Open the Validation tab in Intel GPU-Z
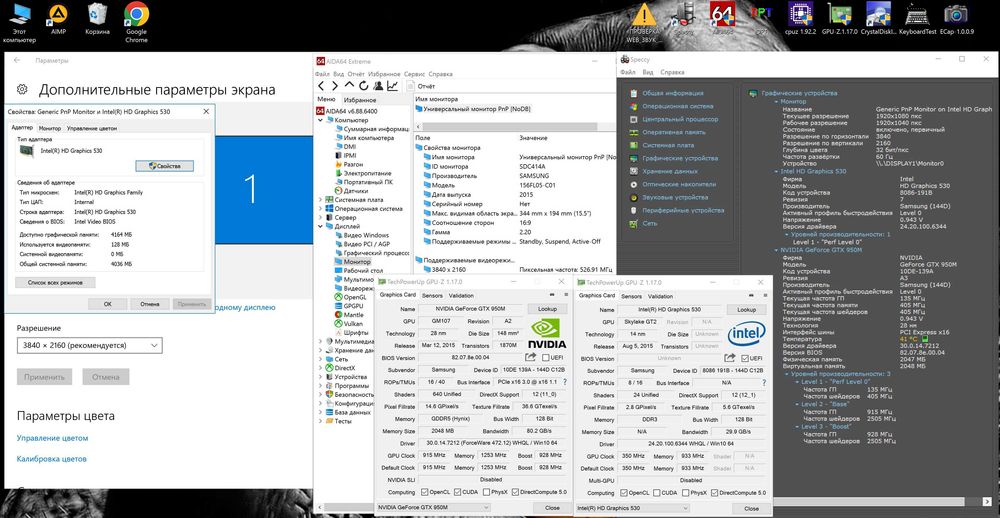The image size is (1000, 518). [660, 295]
